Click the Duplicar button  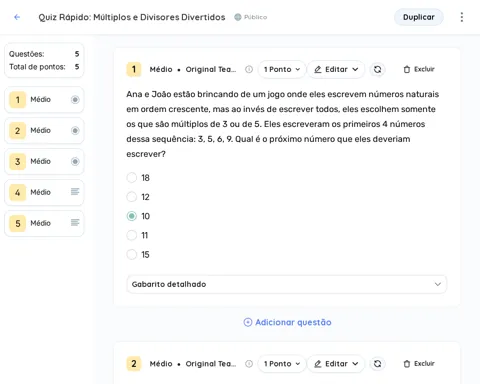419,17
